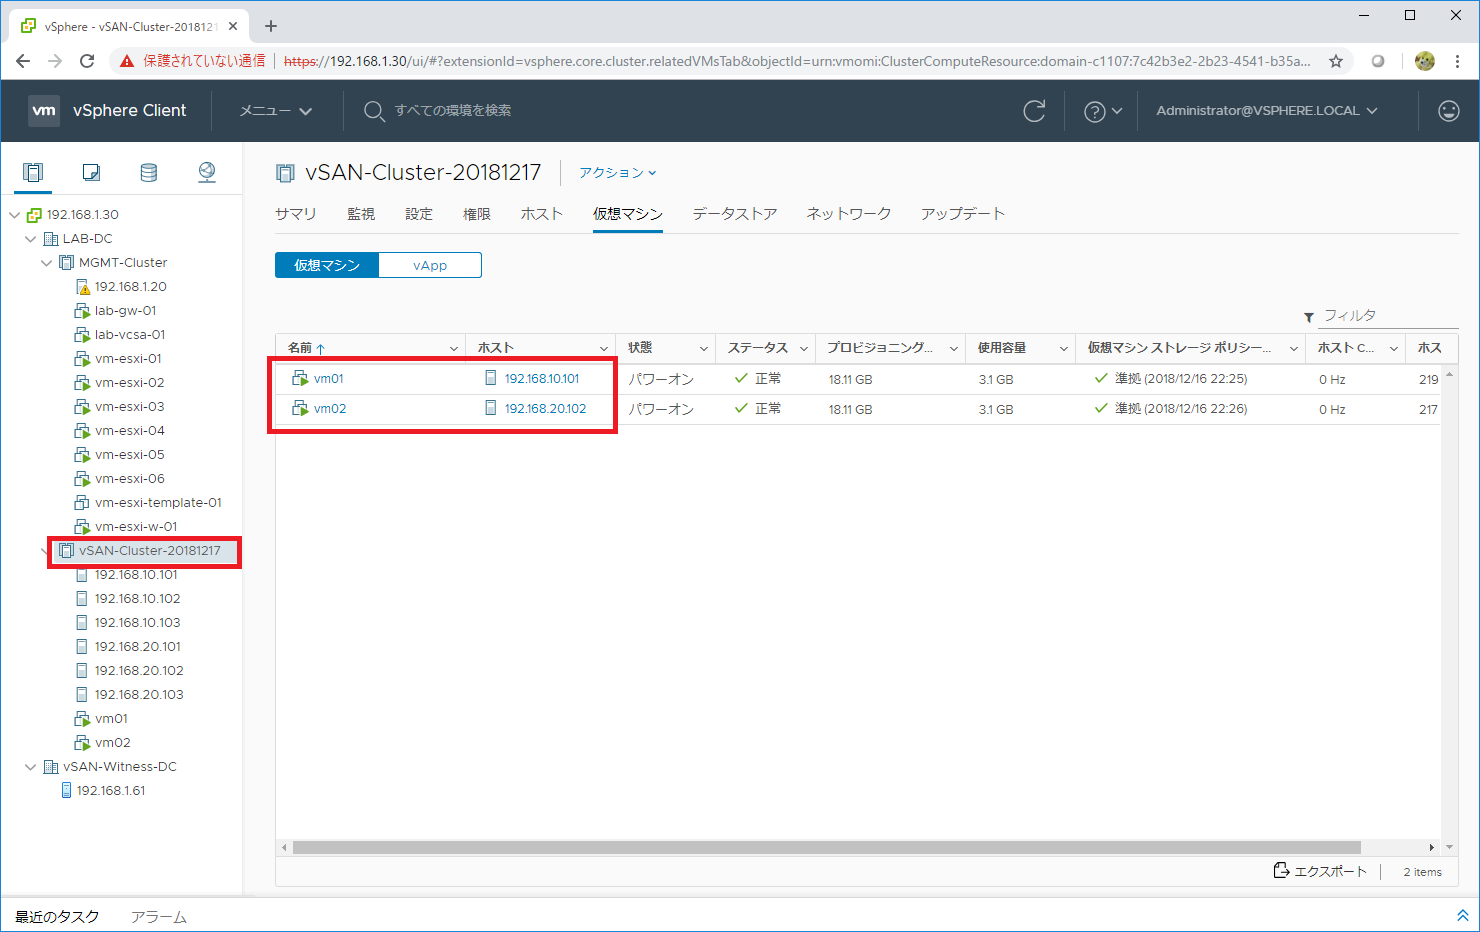This screenshot has width=1480, height=932.
Task: Switch to the 設定 tab
Action: pos(419,214)
